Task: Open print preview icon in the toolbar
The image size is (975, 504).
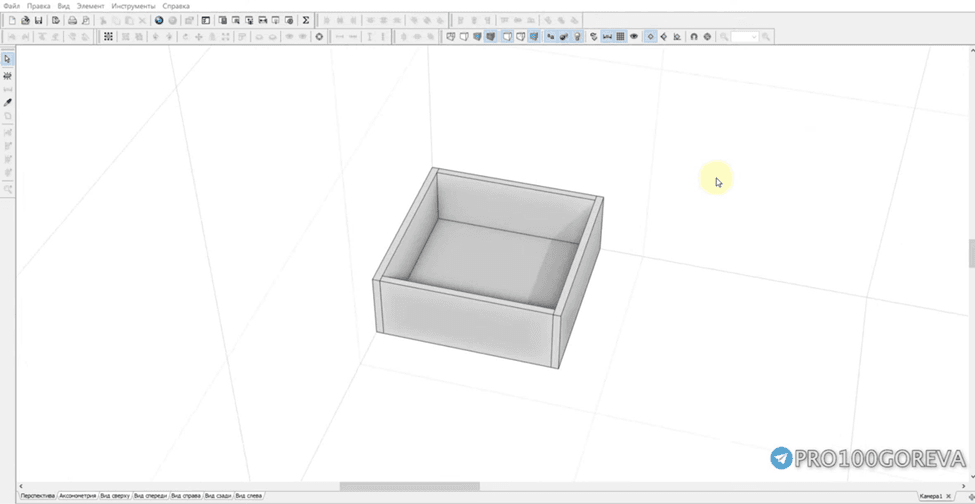Action: tap(86, 20)
